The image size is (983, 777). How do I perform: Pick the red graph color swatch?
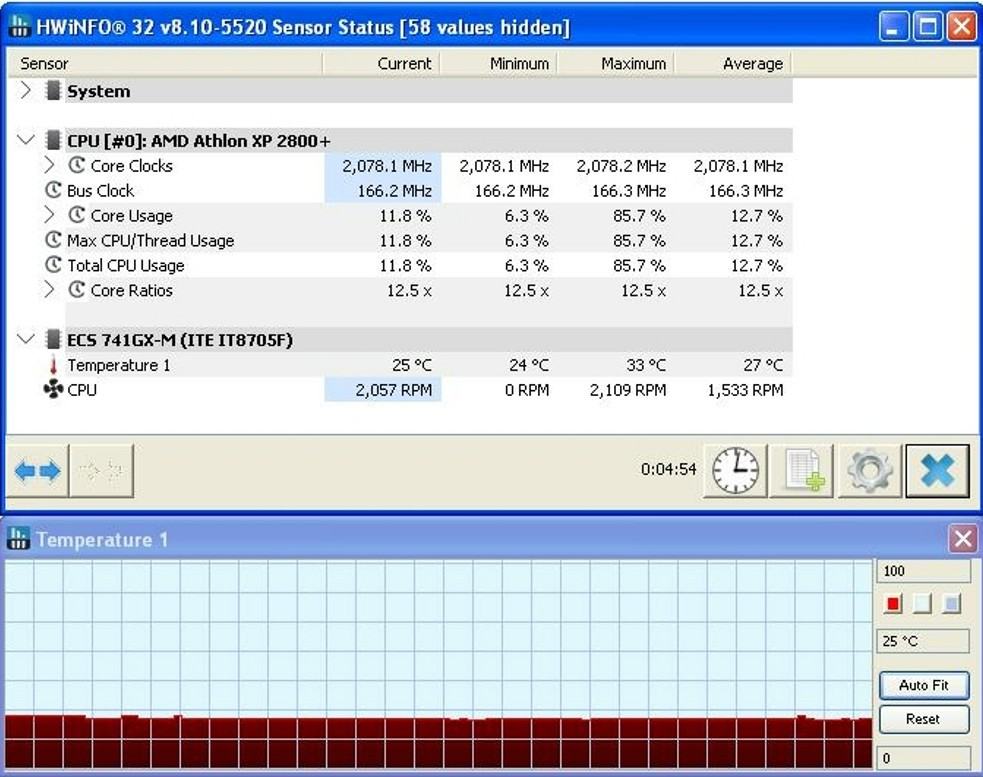tap(893, 604)
